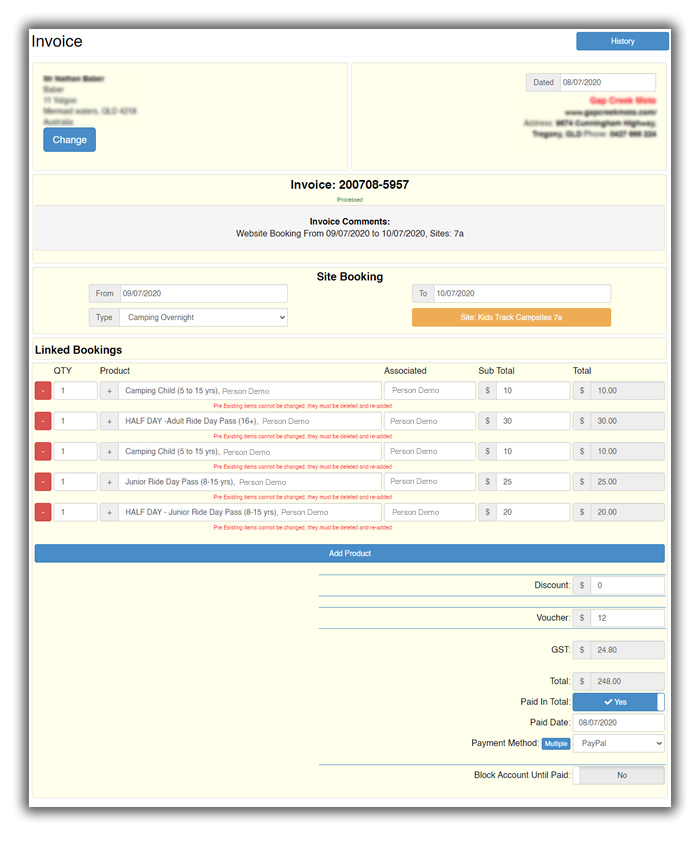This screenshot has height=844, width=700.
Task: Click product field HALF DAY -Adult Ride Day Pass
Action: (x=250, y=421)
